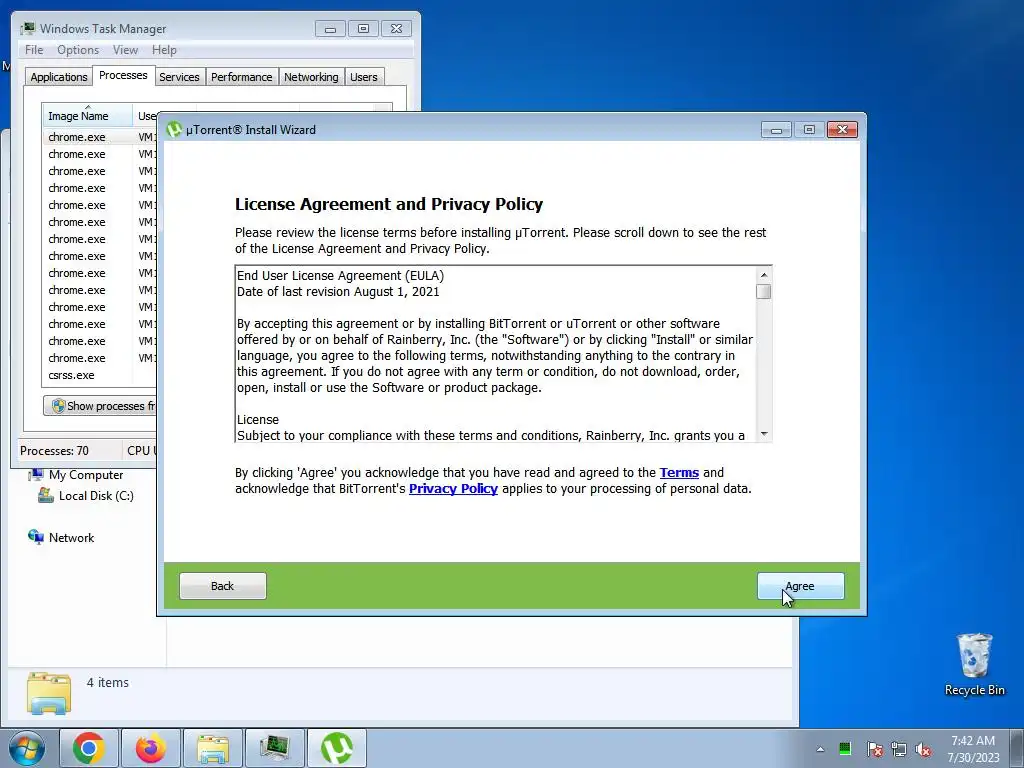Click the network tray icon

899,749
